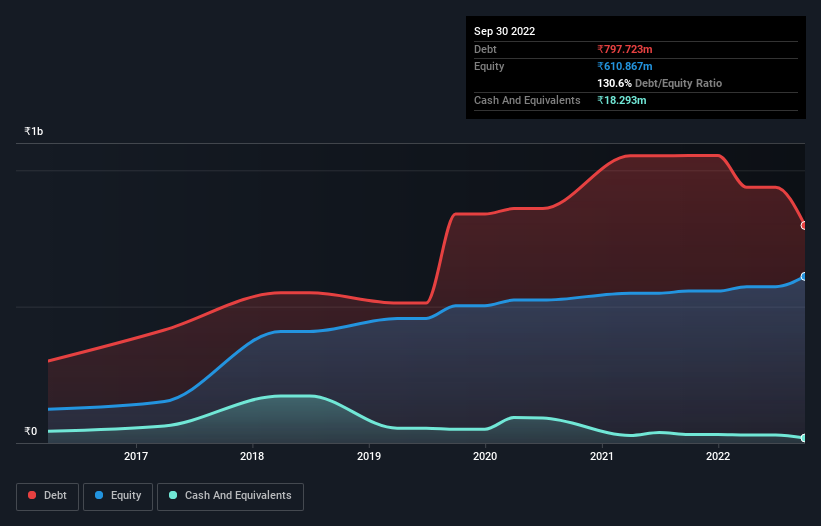
Task: Click the 2022 x-axis label
Action: coord(718,456)
